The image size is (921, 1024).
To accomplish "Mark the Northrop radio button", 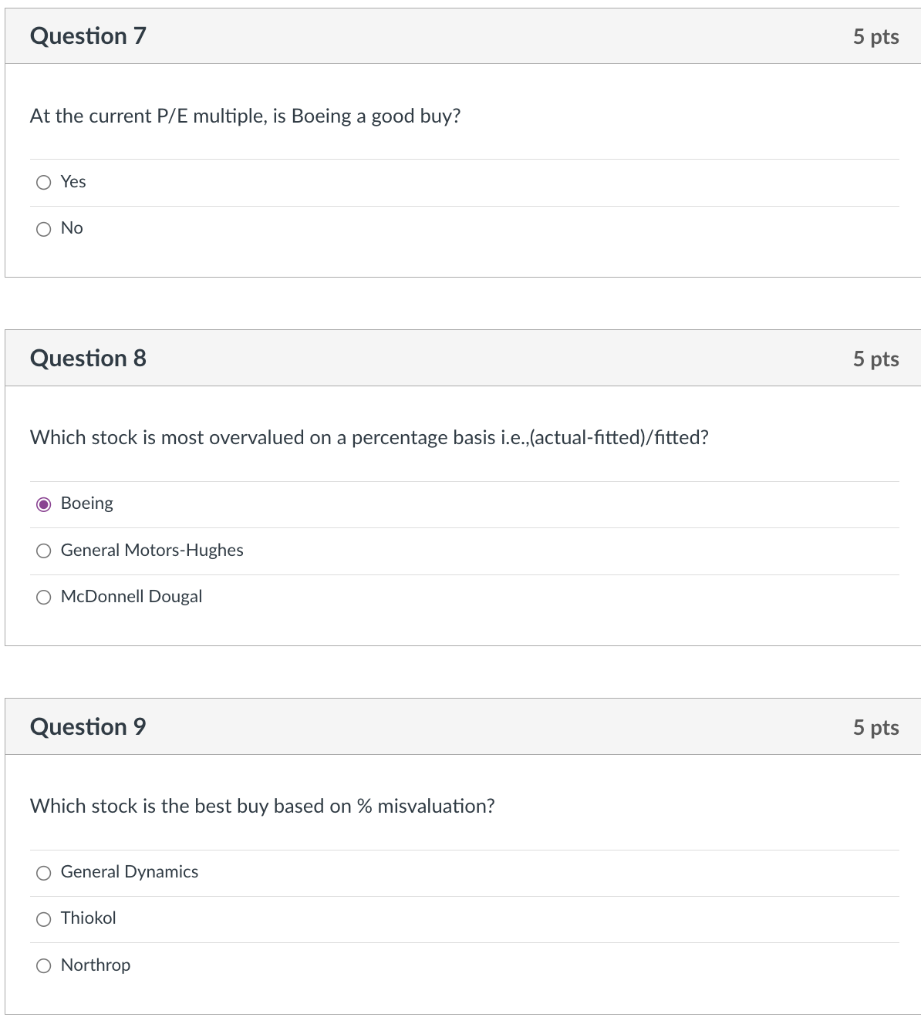I will click(42, 966).
